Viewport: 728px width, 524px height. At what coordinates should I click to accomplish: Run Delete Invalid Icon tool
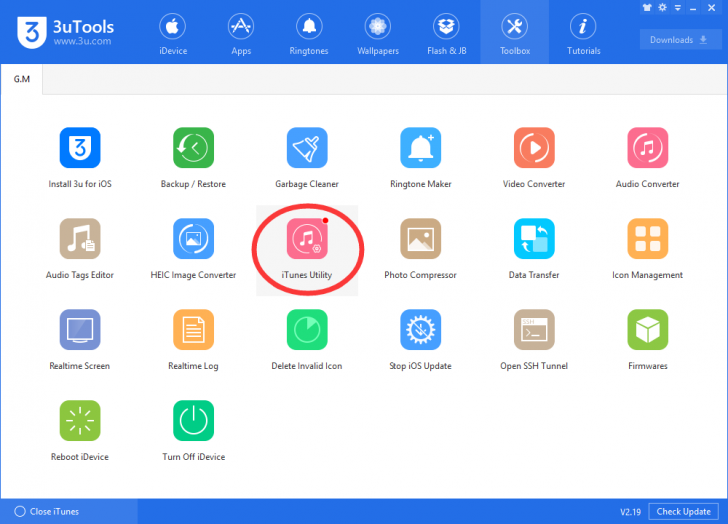307,330
